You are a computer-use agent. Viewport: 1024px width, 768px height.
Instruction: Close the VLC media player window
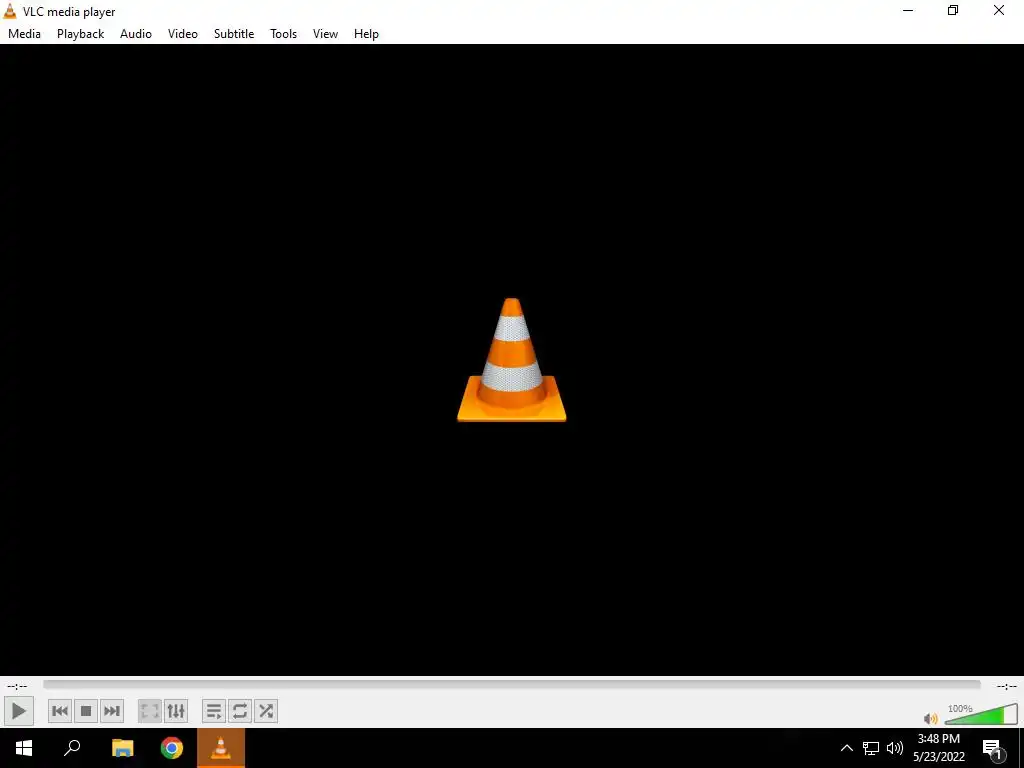[x=999, y=10]
